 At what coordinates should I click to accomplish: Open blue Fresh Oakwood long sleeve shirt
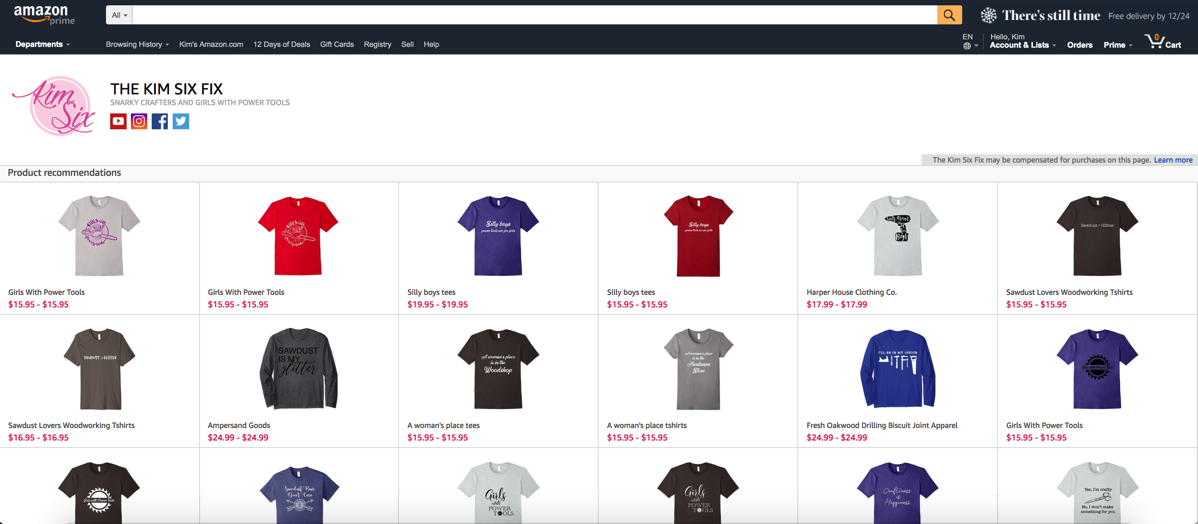click(897, 368)
